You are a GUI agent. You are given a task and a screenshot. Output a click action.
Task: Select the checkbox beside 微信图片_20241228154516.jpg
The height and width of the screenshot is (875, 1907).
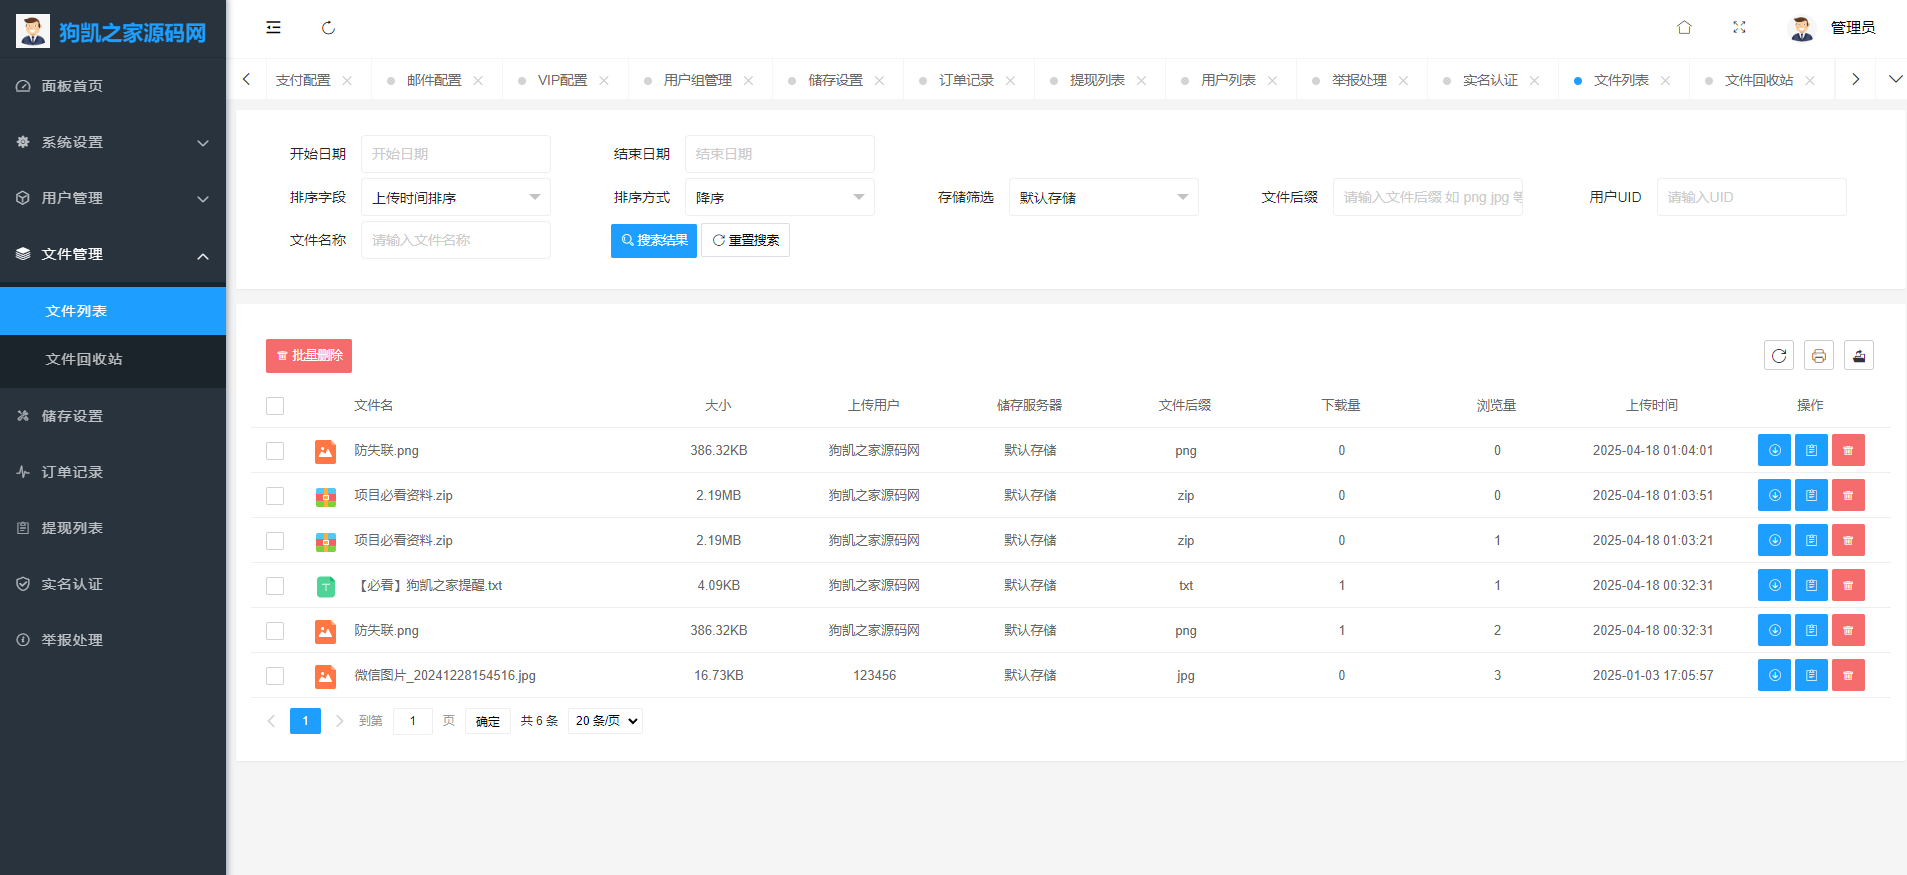(x=275, y=676)
